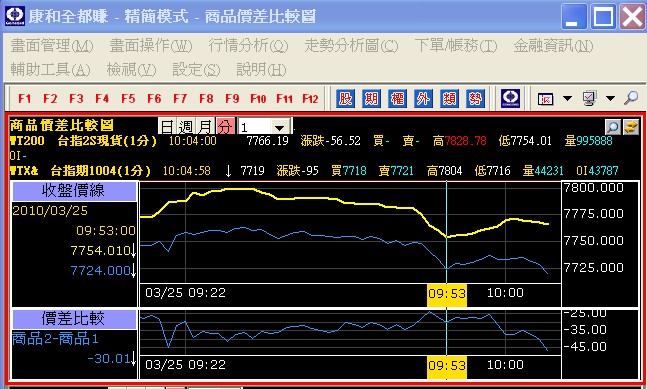Click the yellow swap arrows icon in chart panel
Image resolution: width=647 pixels, height=389 pixels.
pos(631,127)
